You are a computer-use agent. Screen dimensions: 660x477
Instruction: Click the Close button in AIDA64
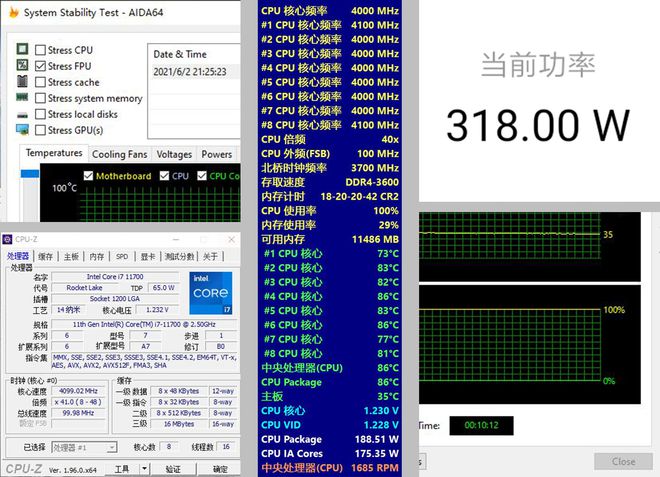point(623,462)
